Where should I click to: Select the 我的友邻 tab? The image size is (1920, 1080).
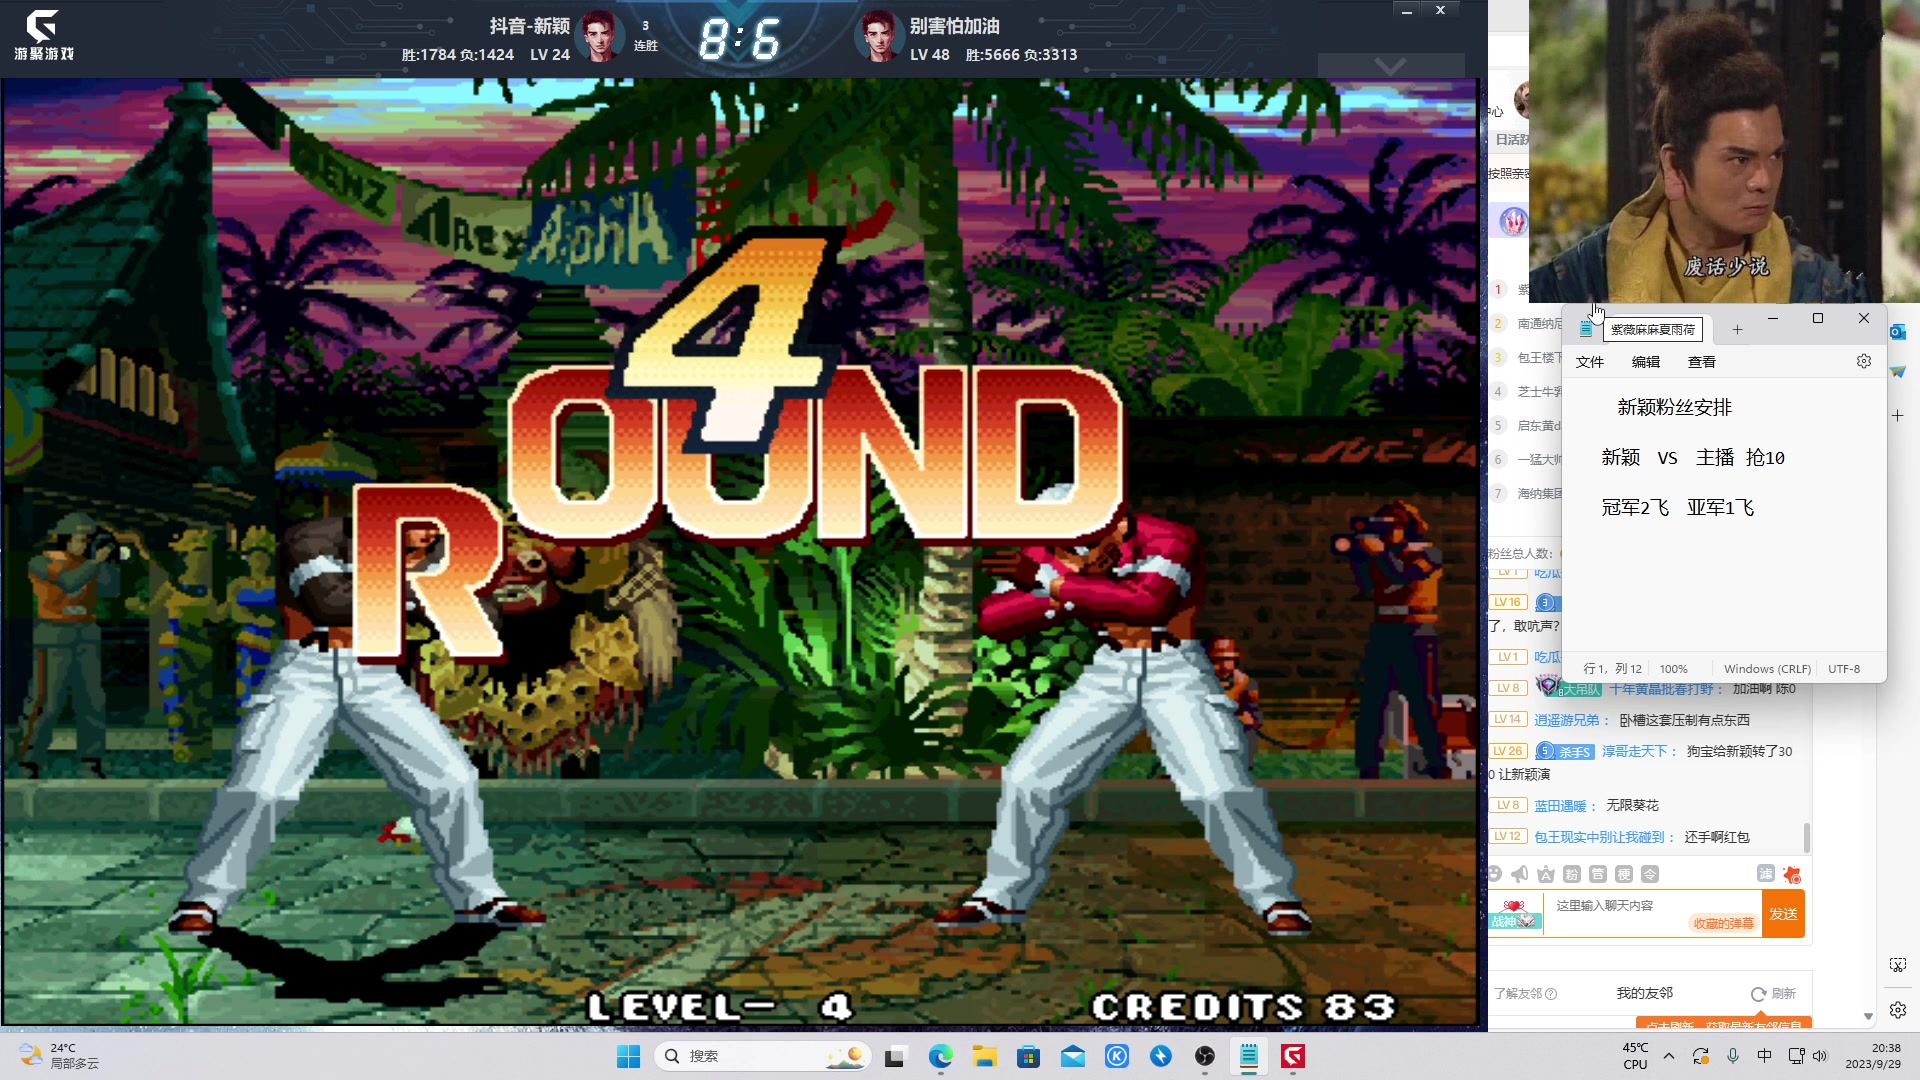click(1645, 993)
